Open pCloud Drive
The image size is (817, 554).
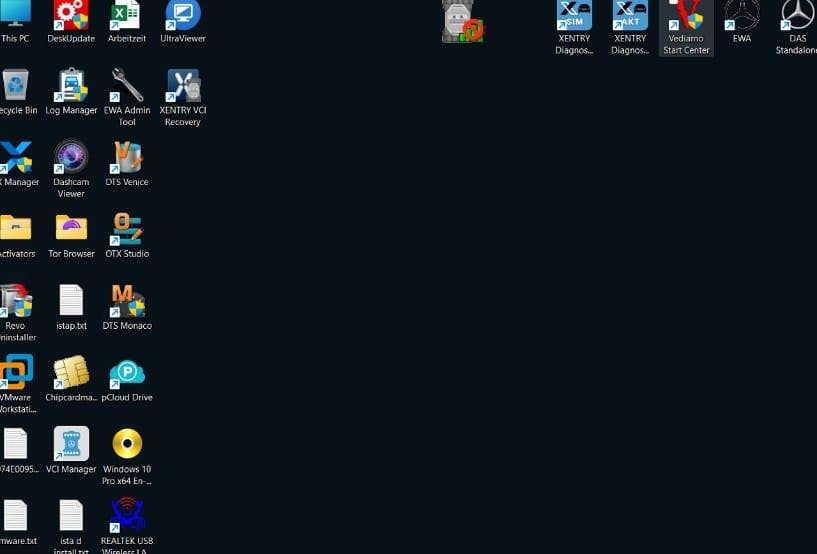127,379
